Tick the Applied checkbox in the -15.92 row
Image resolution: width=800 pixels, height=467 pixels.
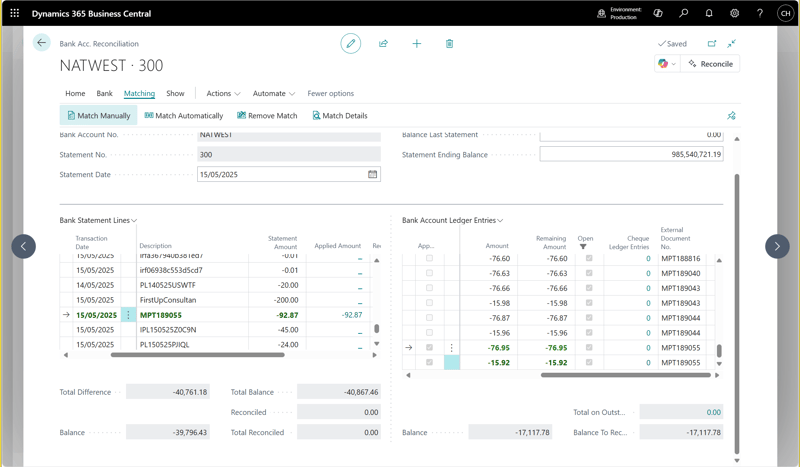[429, 363]
